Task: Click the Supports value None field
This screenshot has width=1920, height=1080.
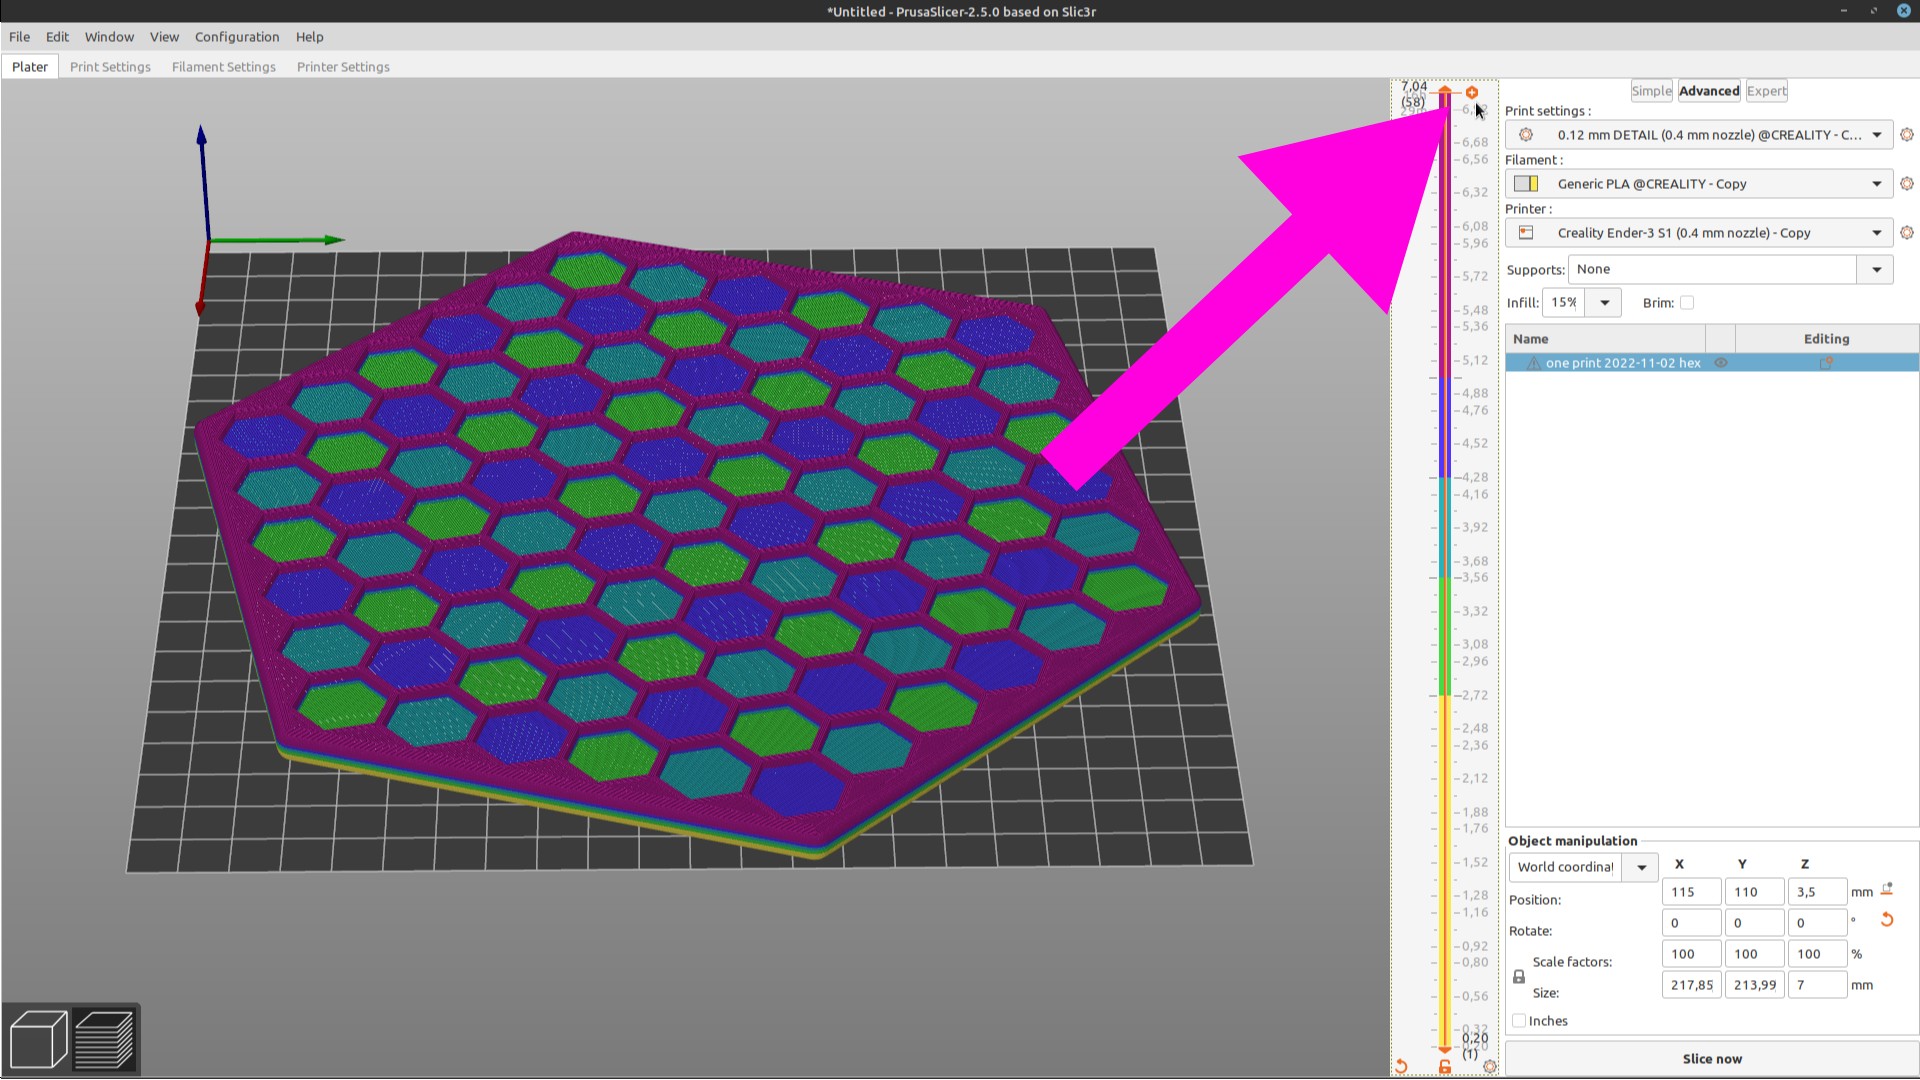Action: click(1712, 269)
